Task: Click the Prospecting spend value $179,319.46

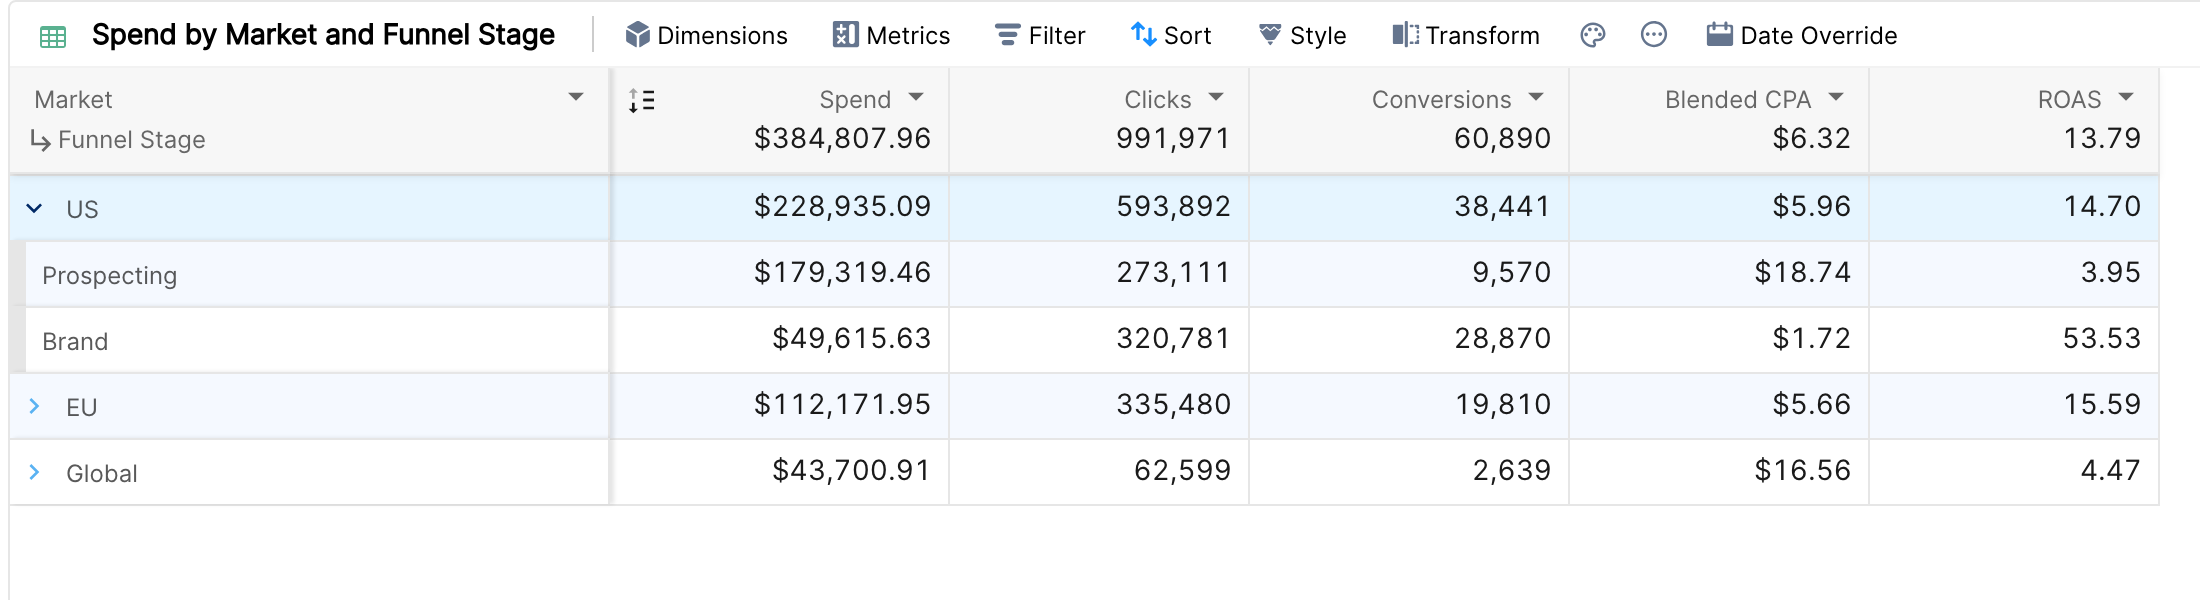Action: pos(842,272)
